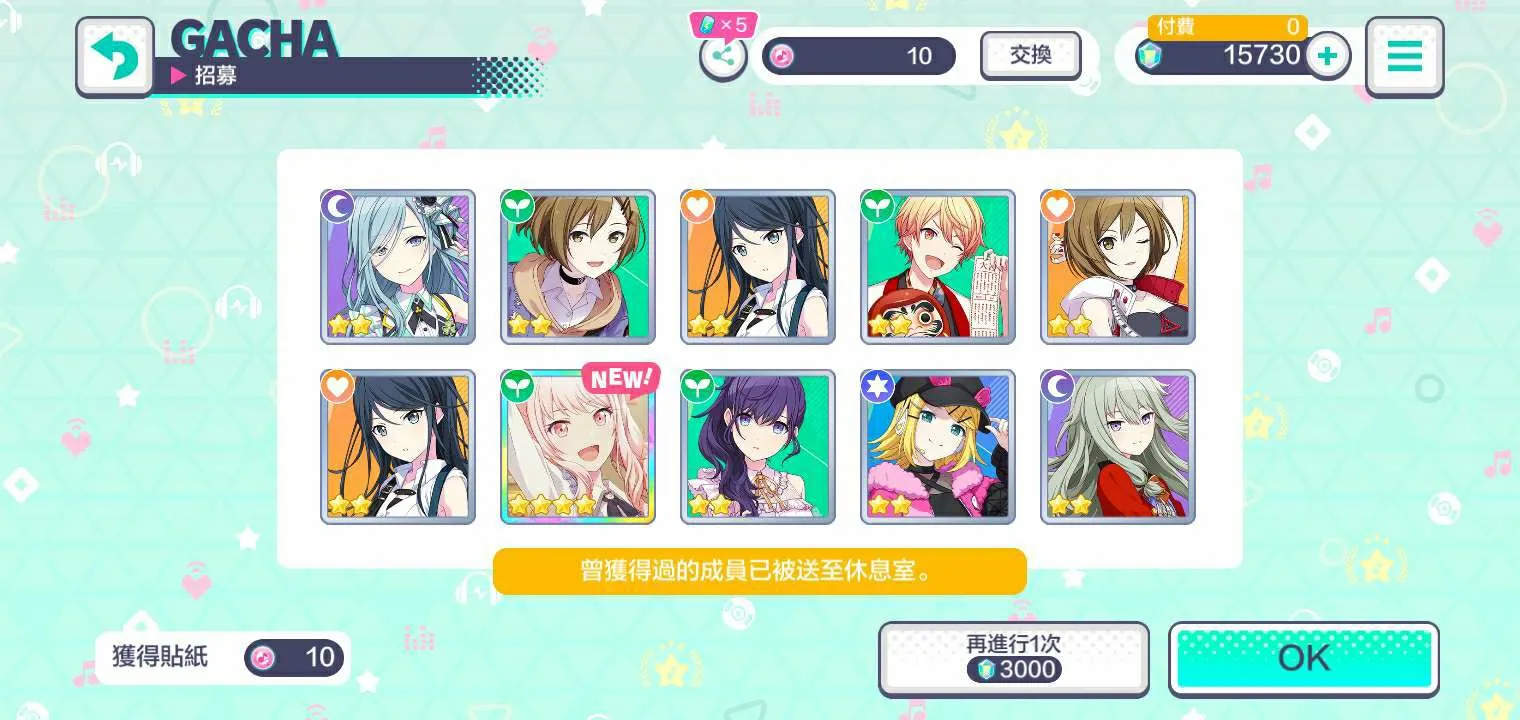Open the hamburger menu icon
Viewport: 1520px width, 720px height.
(1404, 56)
